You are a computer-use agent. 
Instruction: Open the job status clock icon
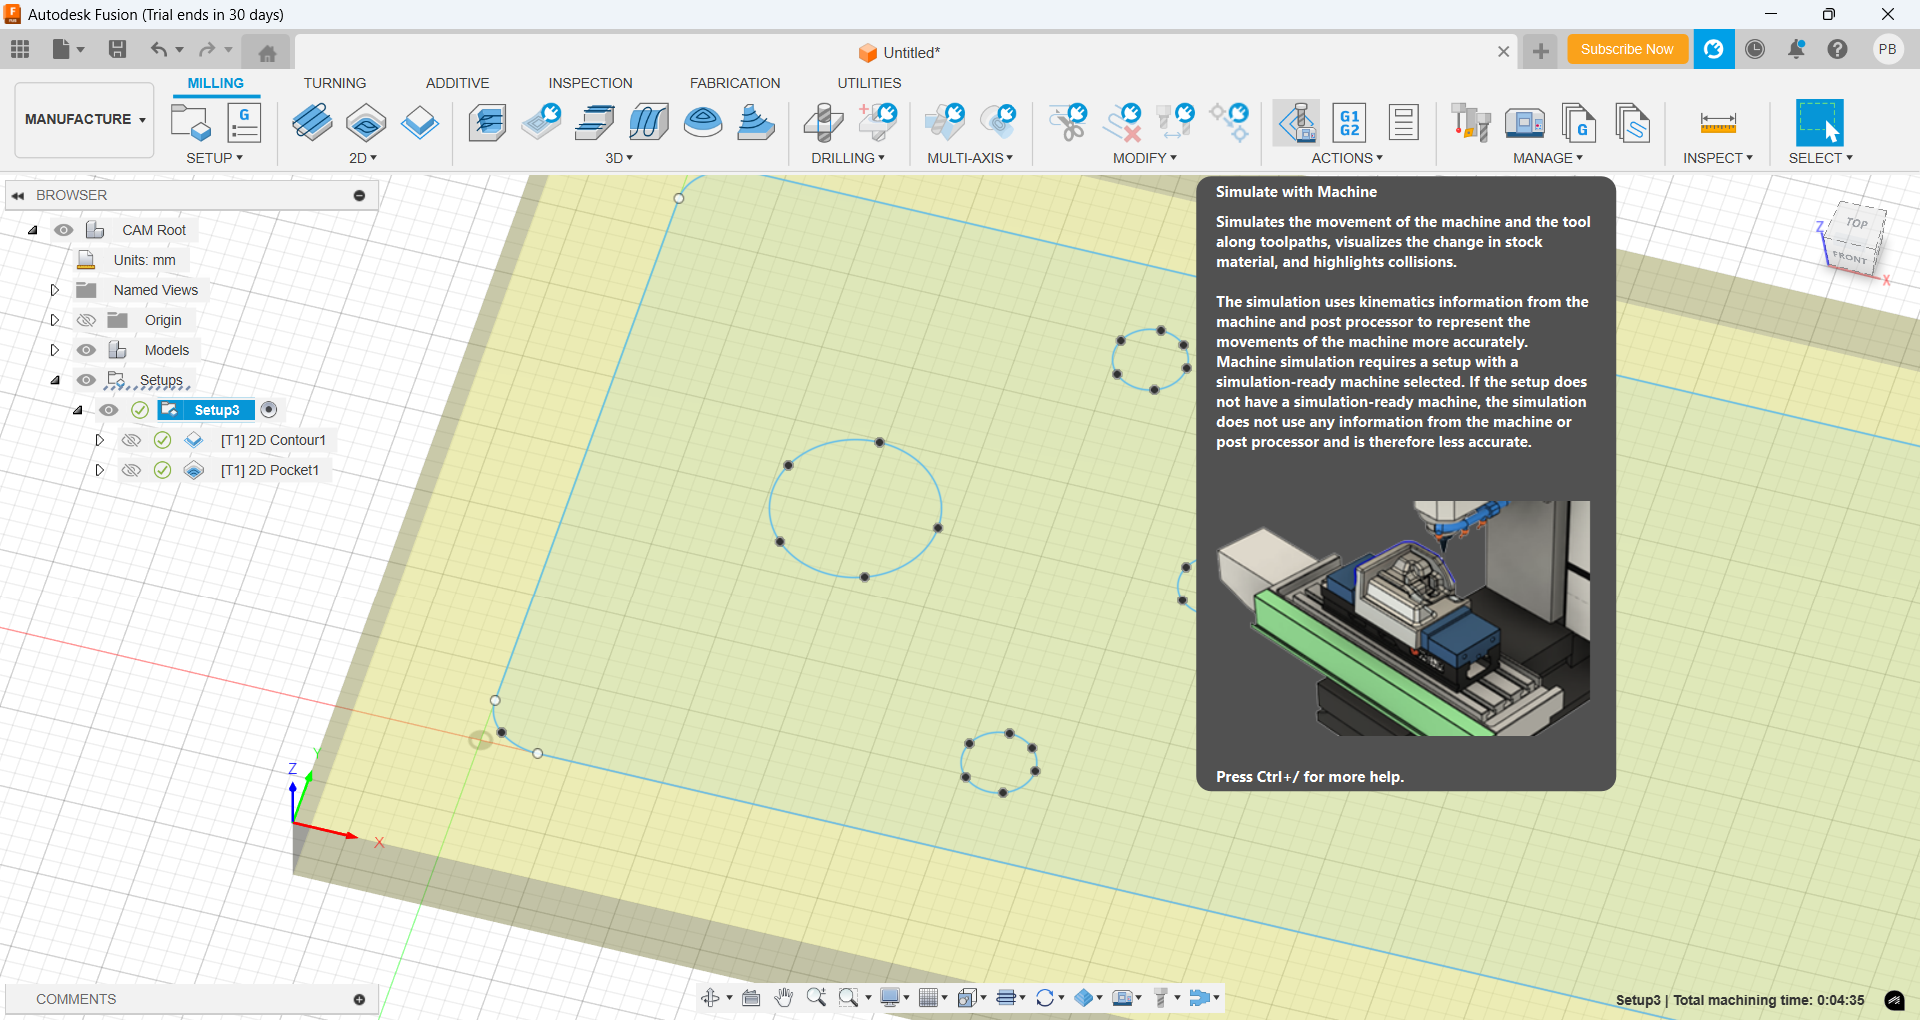click(x=1755, y=49)
